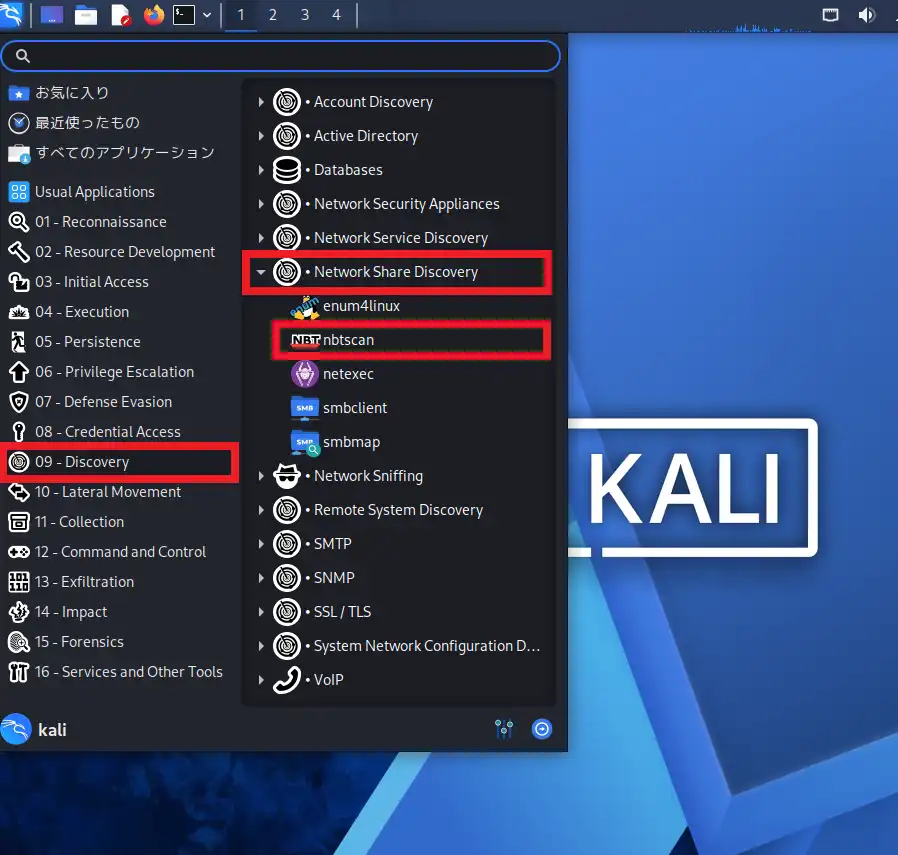Expand Remote System Discovery arrow

tap(261, 510)
